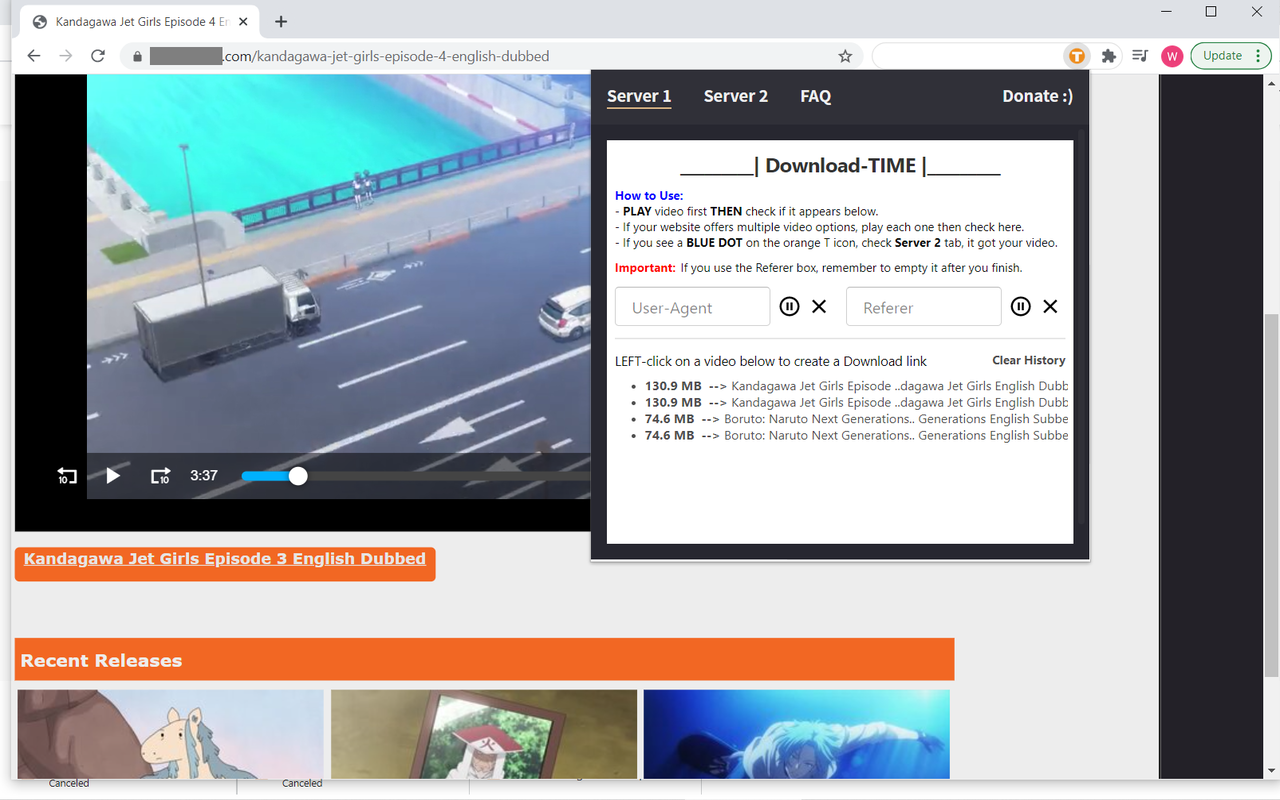Open Kandagawa Jet Girls Episode 3 English Dubbed
1280x800 pixels.
coord(224,558)
